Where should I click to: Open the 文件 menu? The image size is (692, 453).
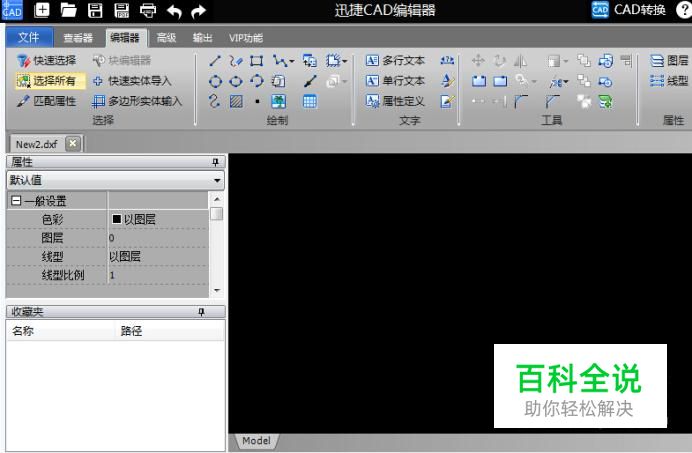tap(29, 38)
